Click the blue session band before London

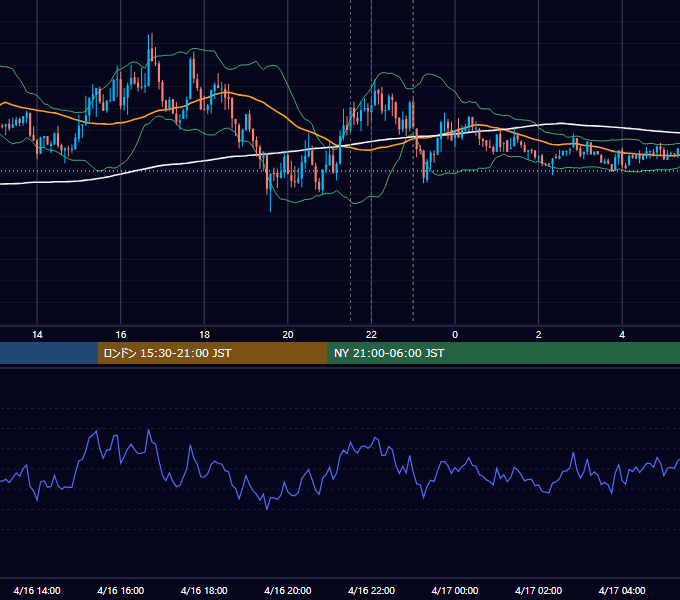point(49,353)
